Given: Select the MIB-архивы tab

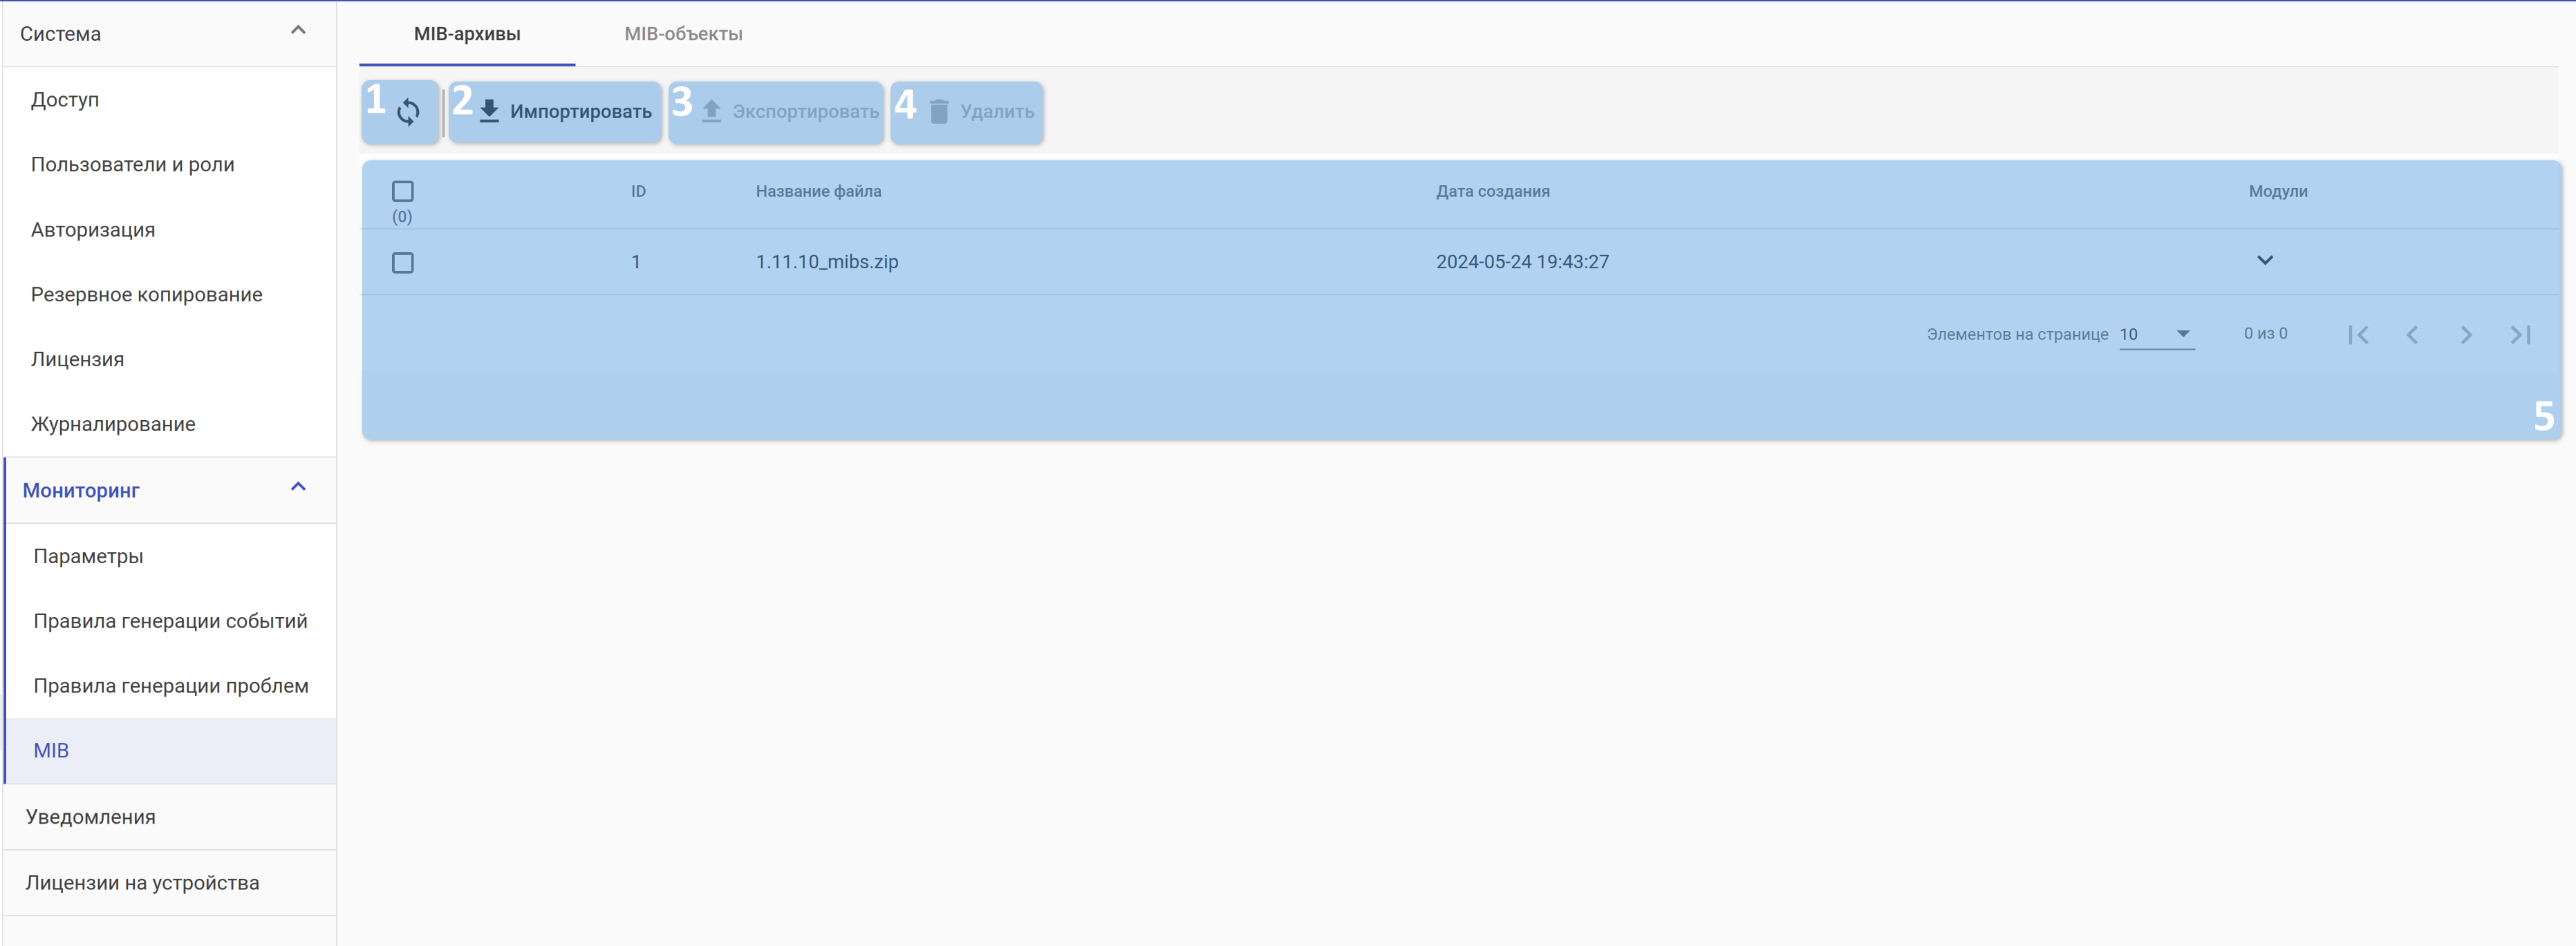Looking at the screenshot, I should [467, 34].
